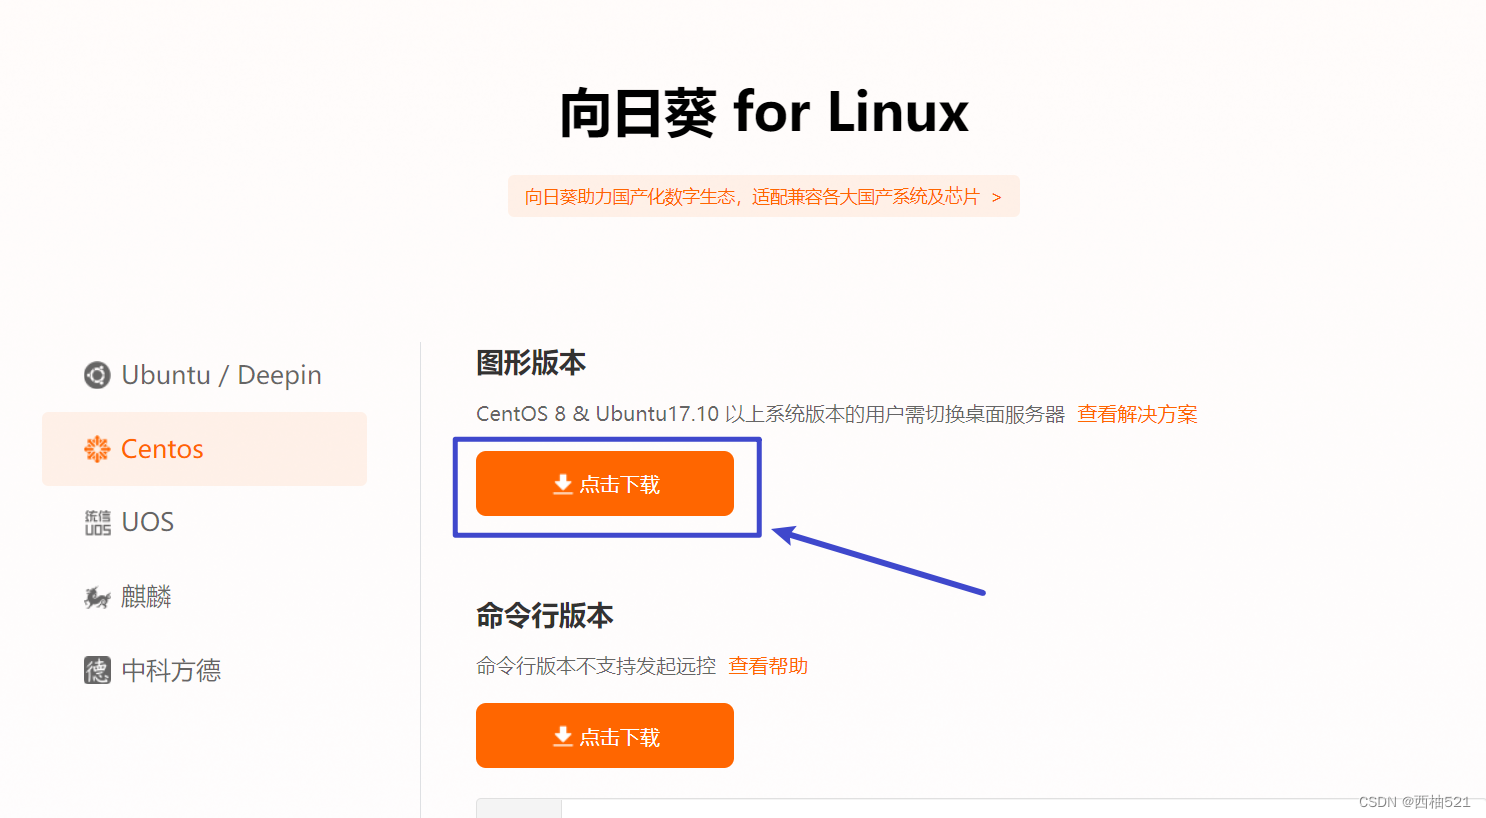Click the 中科方德 square logo icon
This screenshot has height=818, width=1486.
pyautogui.click(x=97, y=670)
